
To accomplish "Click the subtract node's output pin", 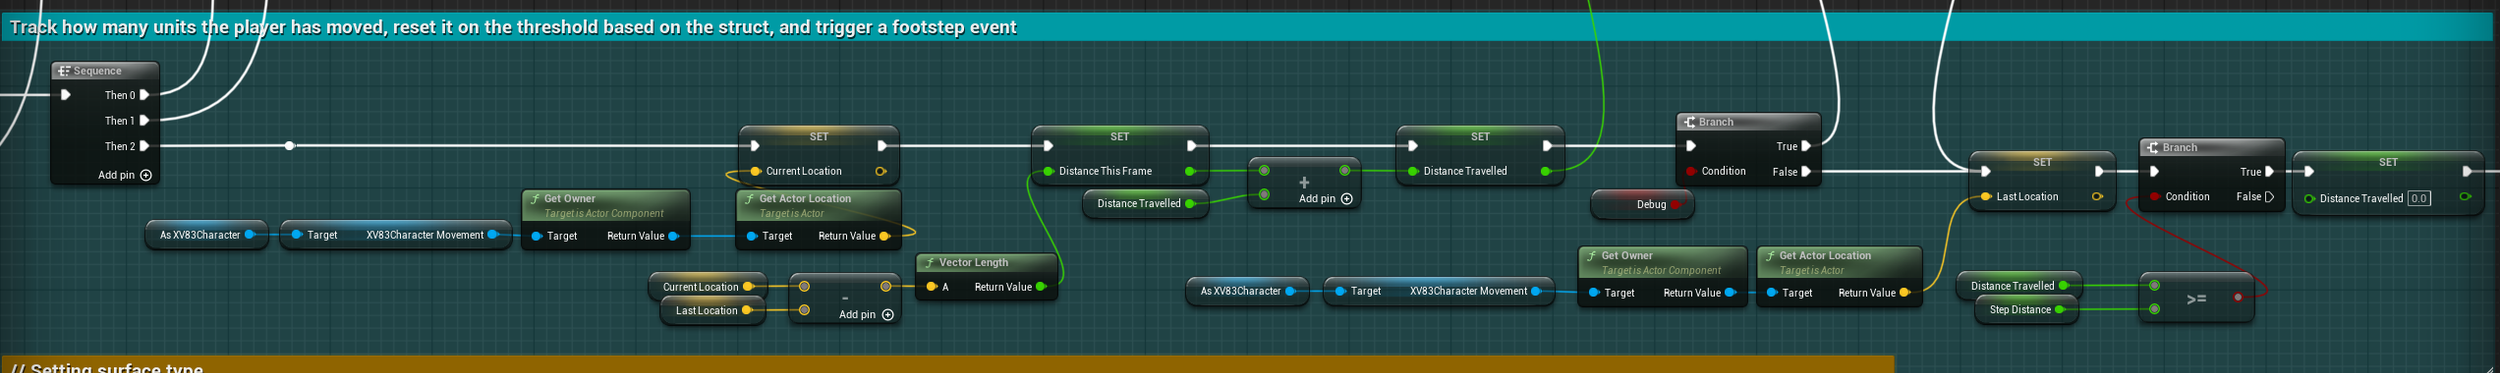I will [x=886, y=287].
